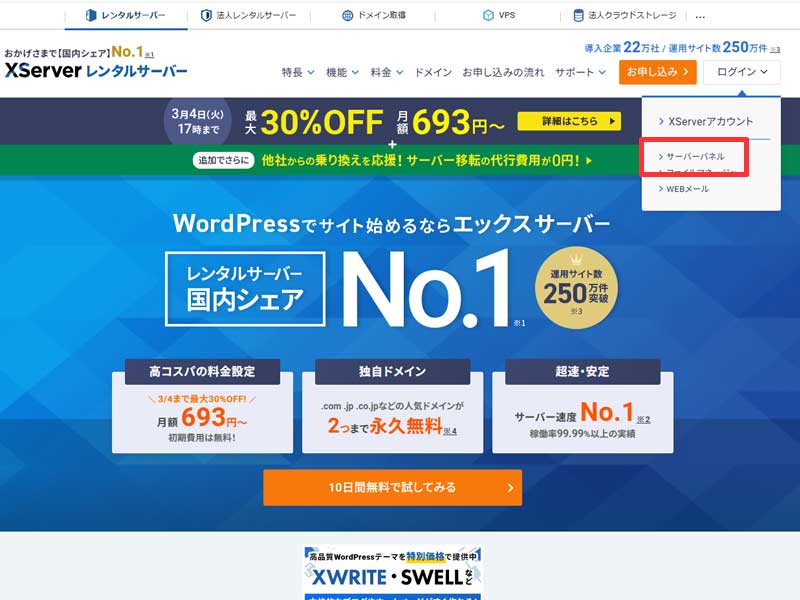The width and height of the screenshot is (800, 600).
Task: Open お申し込みの流れ in the header
Action: [504, 72]
